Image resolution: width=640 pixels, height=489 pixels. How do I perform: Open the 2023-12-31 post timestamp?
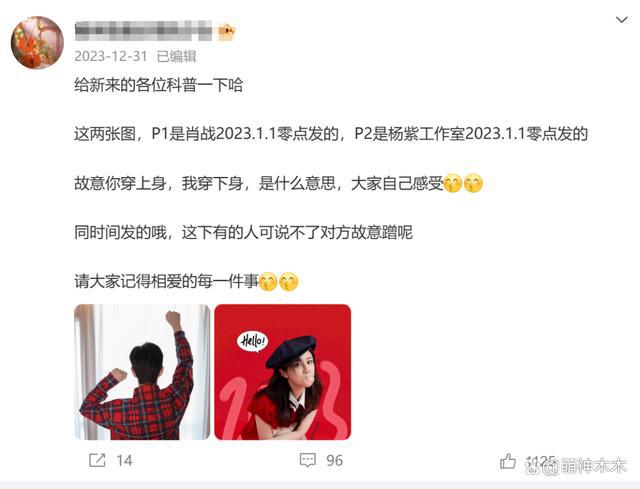pyautogui.click(x=111, y=56)
